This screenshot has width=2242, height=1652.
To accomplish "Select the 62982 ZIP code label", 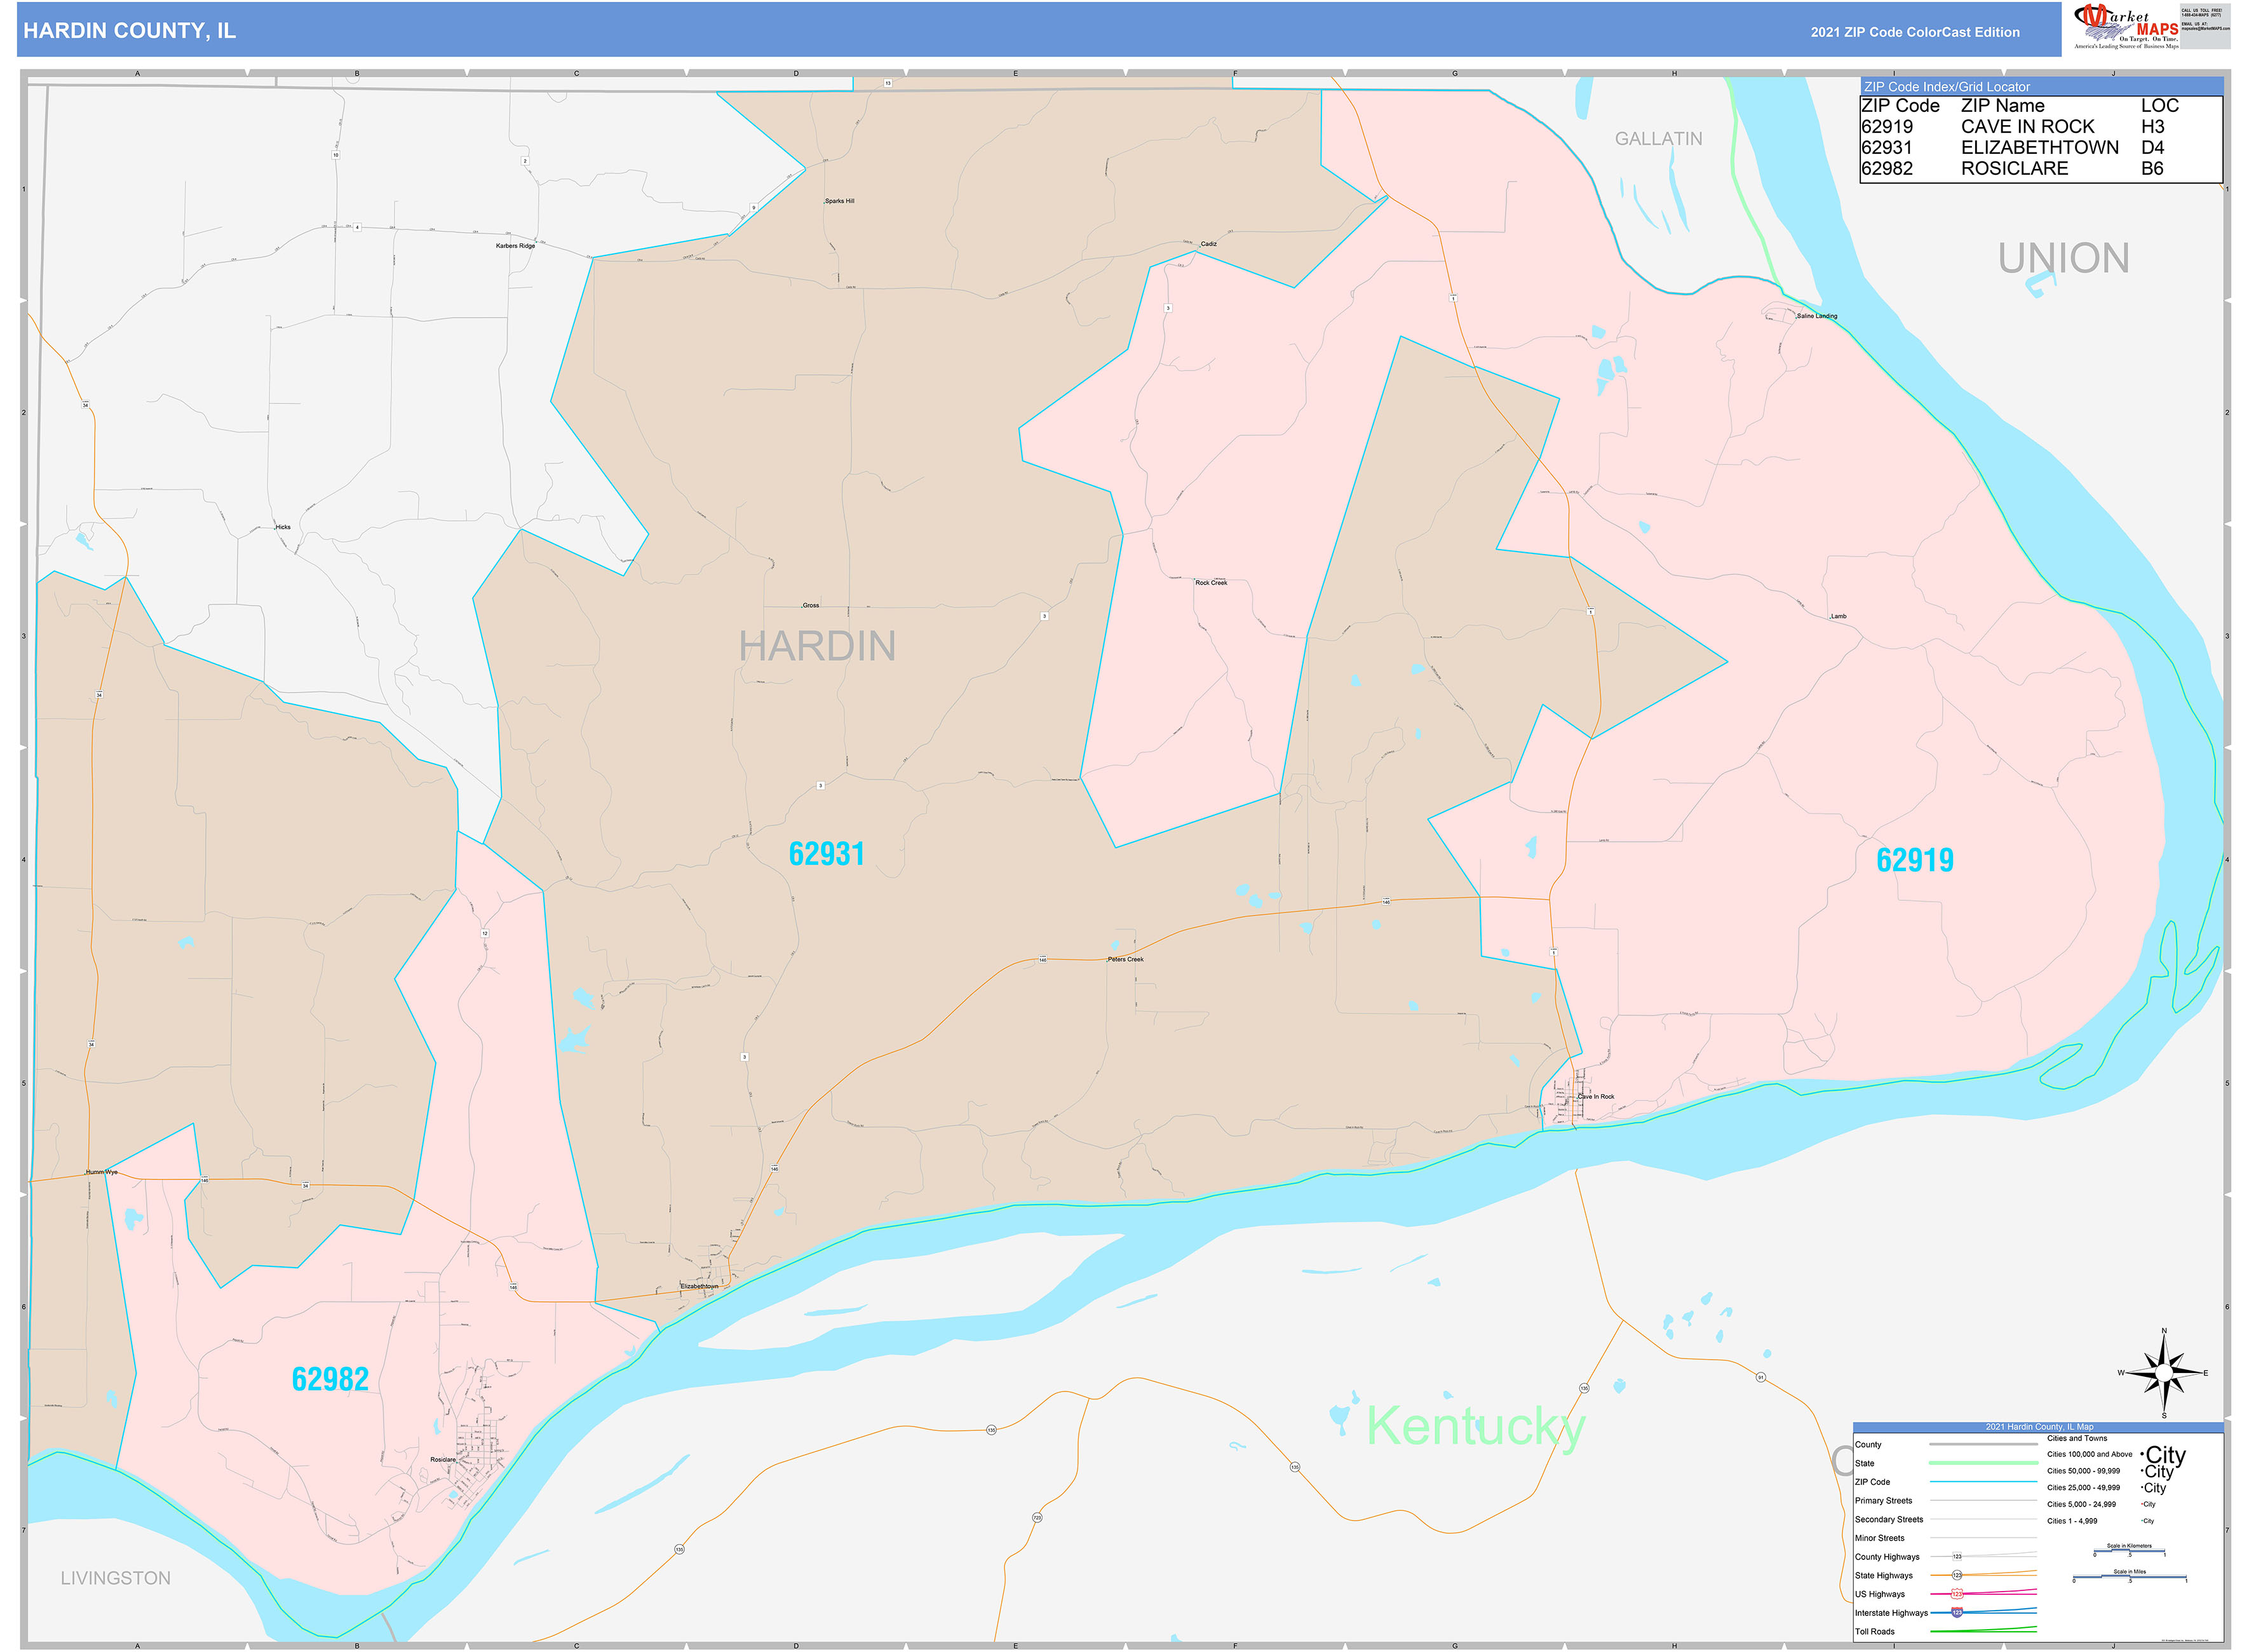I will pos(330,1379).
